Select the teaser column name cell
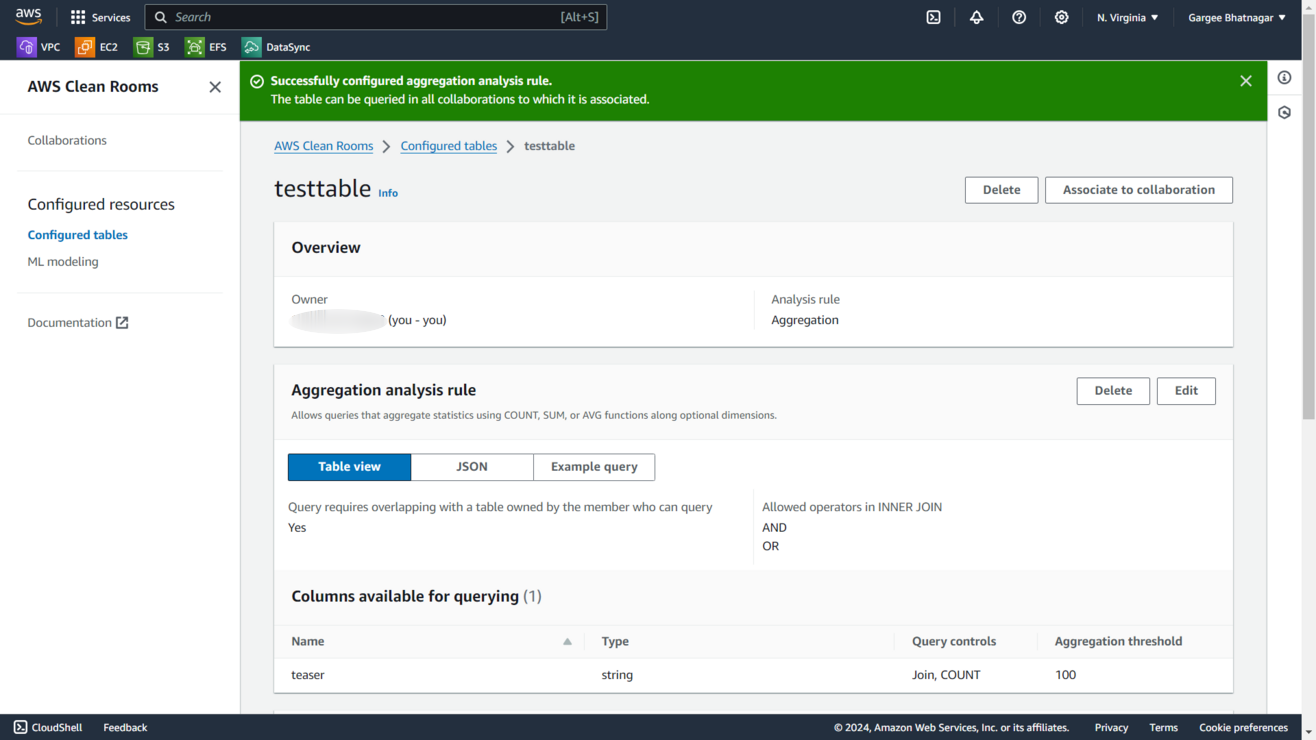1316x740 pixels. pyautogui.click(x=308, y=675)
